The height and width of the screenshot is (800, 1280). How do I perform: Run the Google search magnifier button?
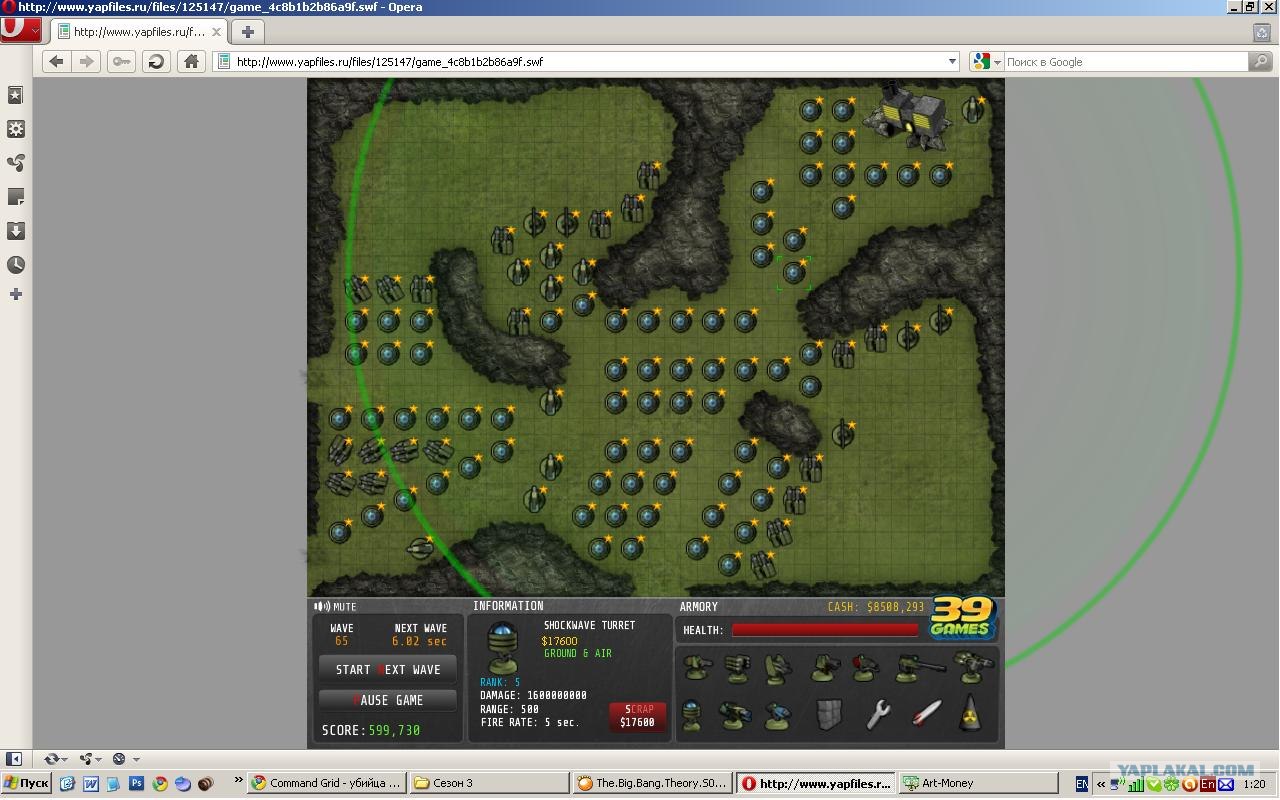pos(1261,62)
